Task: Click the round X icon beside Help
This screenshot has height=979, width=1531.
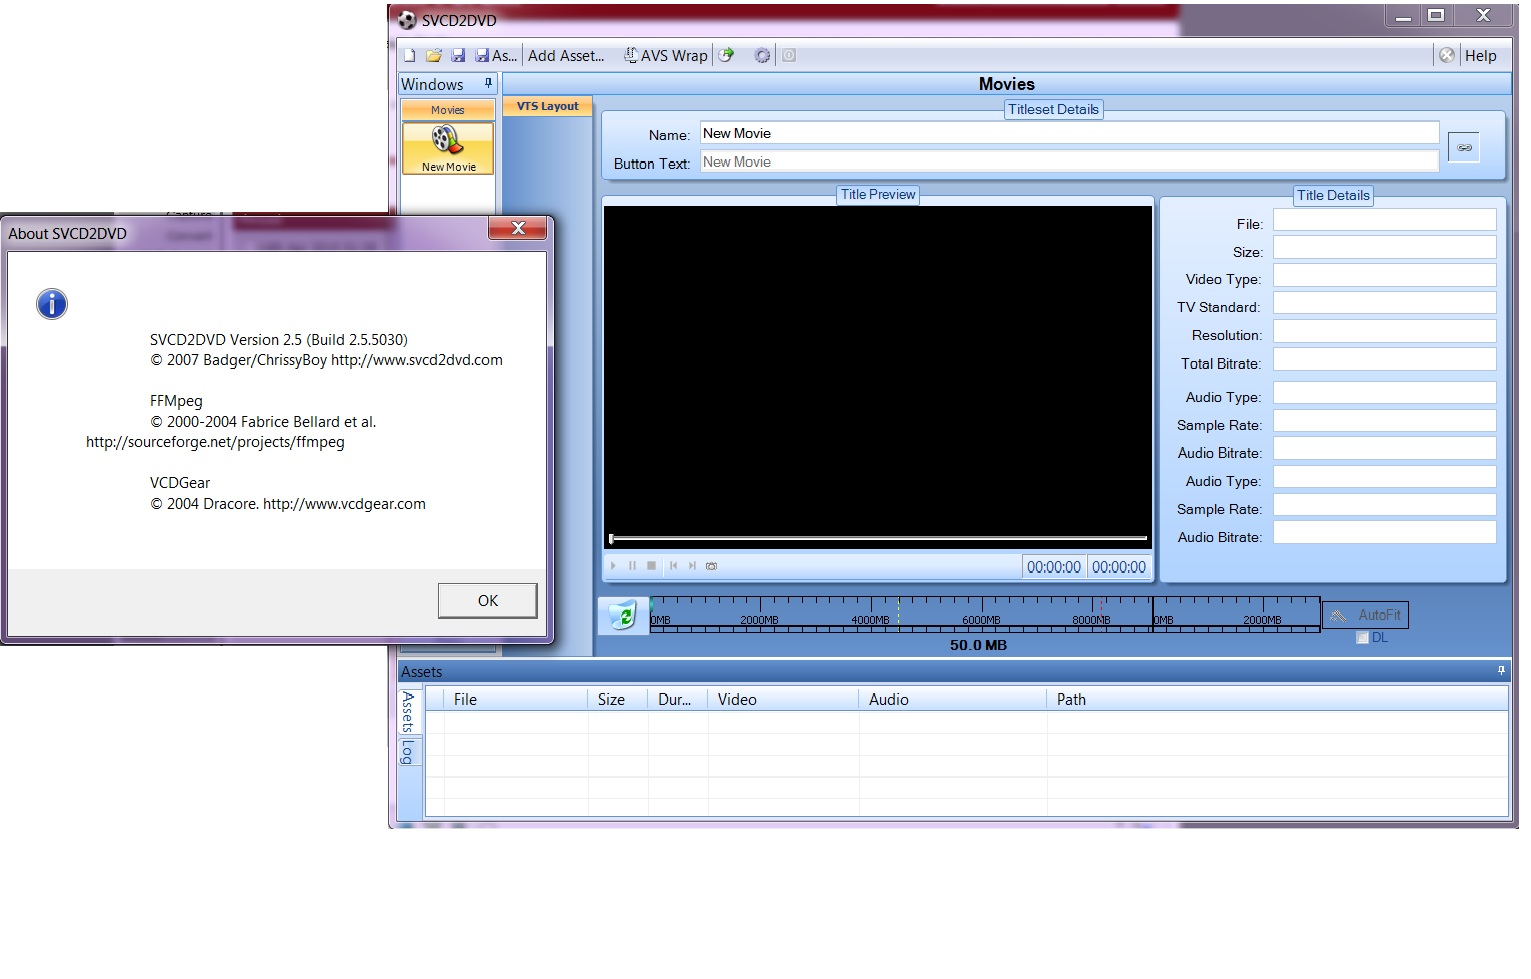Action: [x=1447, y=56]
